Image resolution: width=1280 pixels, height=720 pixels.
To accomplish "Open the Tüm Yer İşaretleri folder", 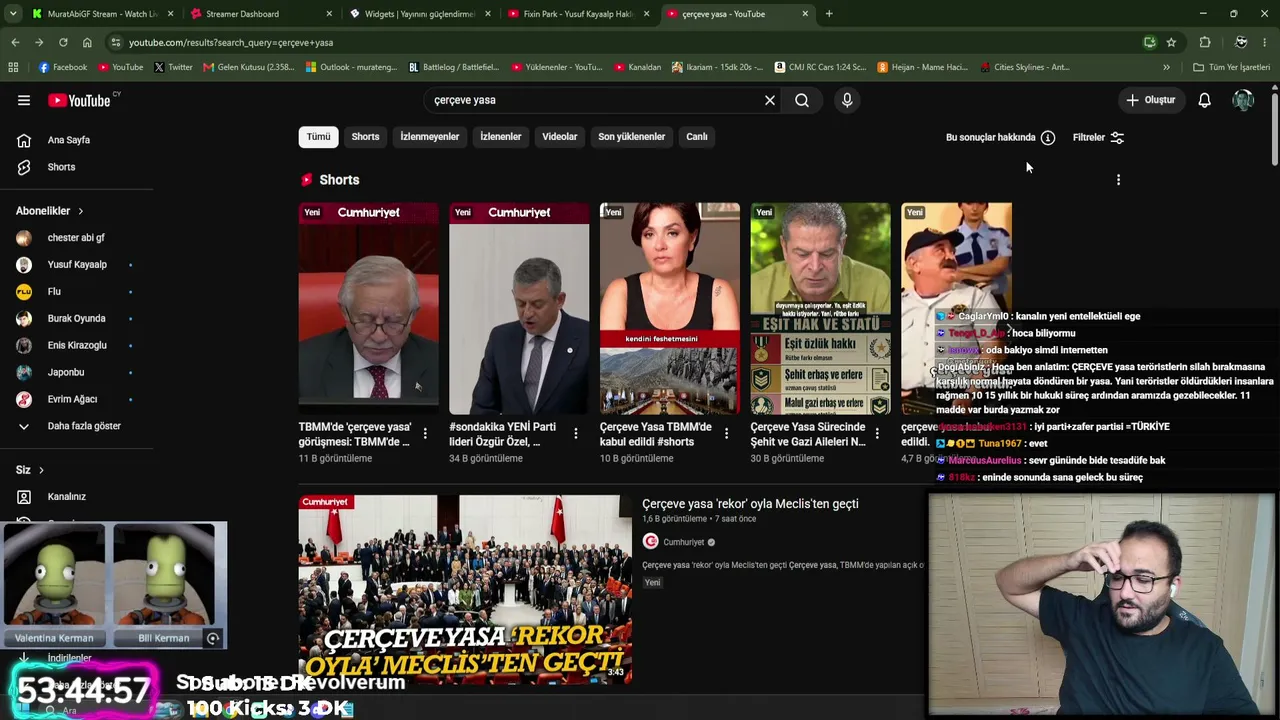I will (1231, 67).
